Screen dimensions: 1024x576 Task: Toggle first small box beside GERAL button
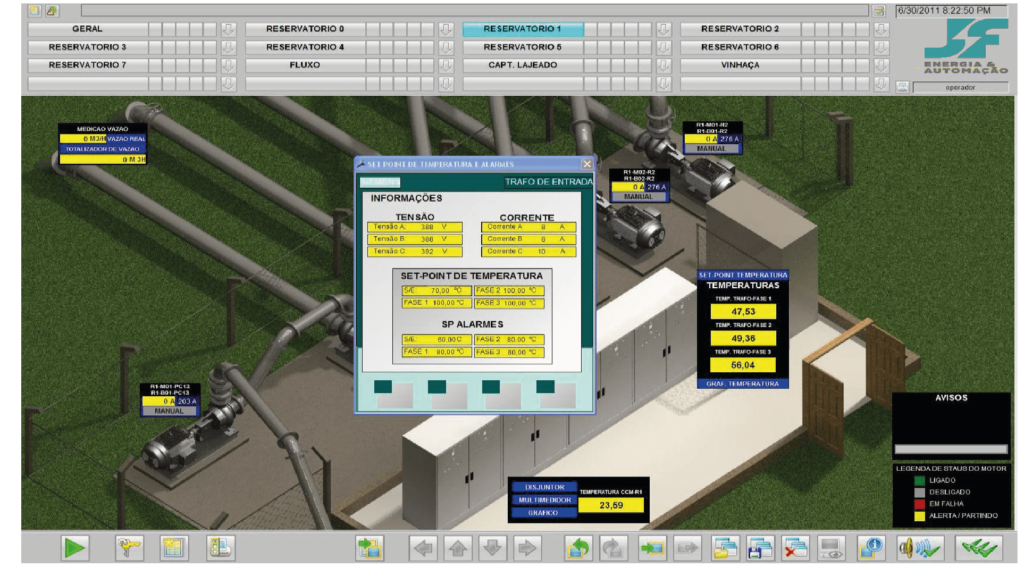(155, 29)
